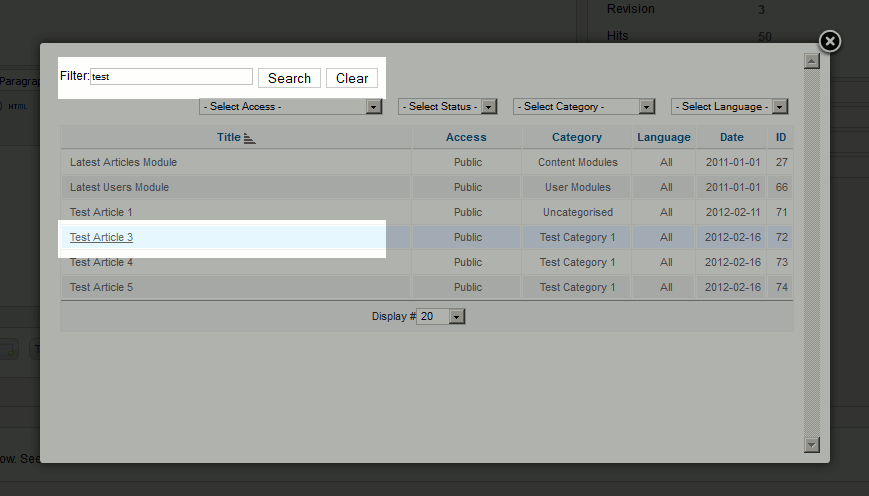Open the Display # count dropdown
Image resolution: width=869 pixels, height=496 pixels.
coord(441,316)
